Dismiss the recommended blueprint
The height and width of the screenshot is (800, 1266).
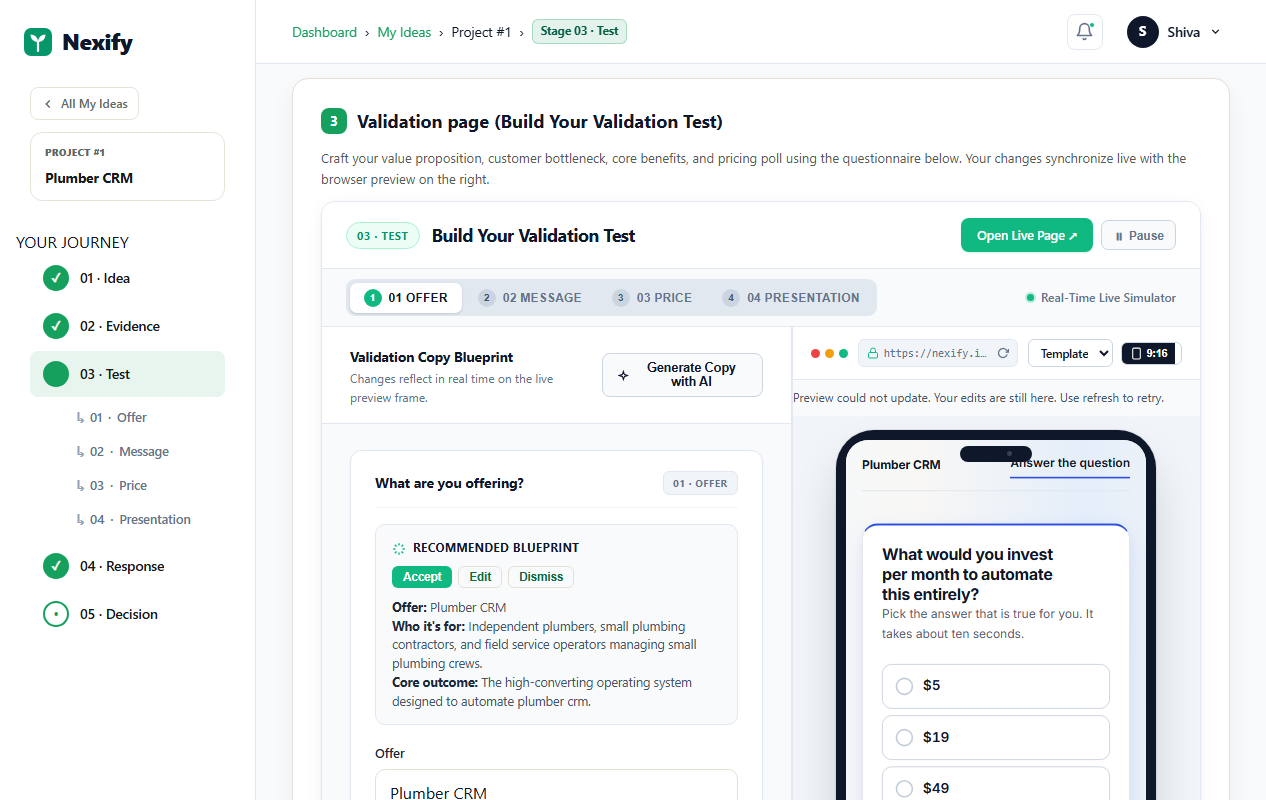pos(541,577)
